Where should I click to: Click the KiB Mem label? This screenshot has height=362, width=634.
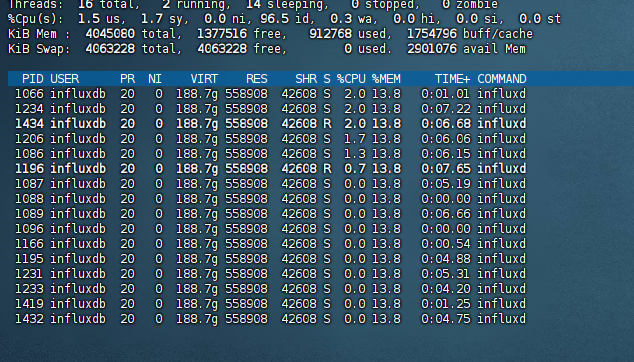39,34
